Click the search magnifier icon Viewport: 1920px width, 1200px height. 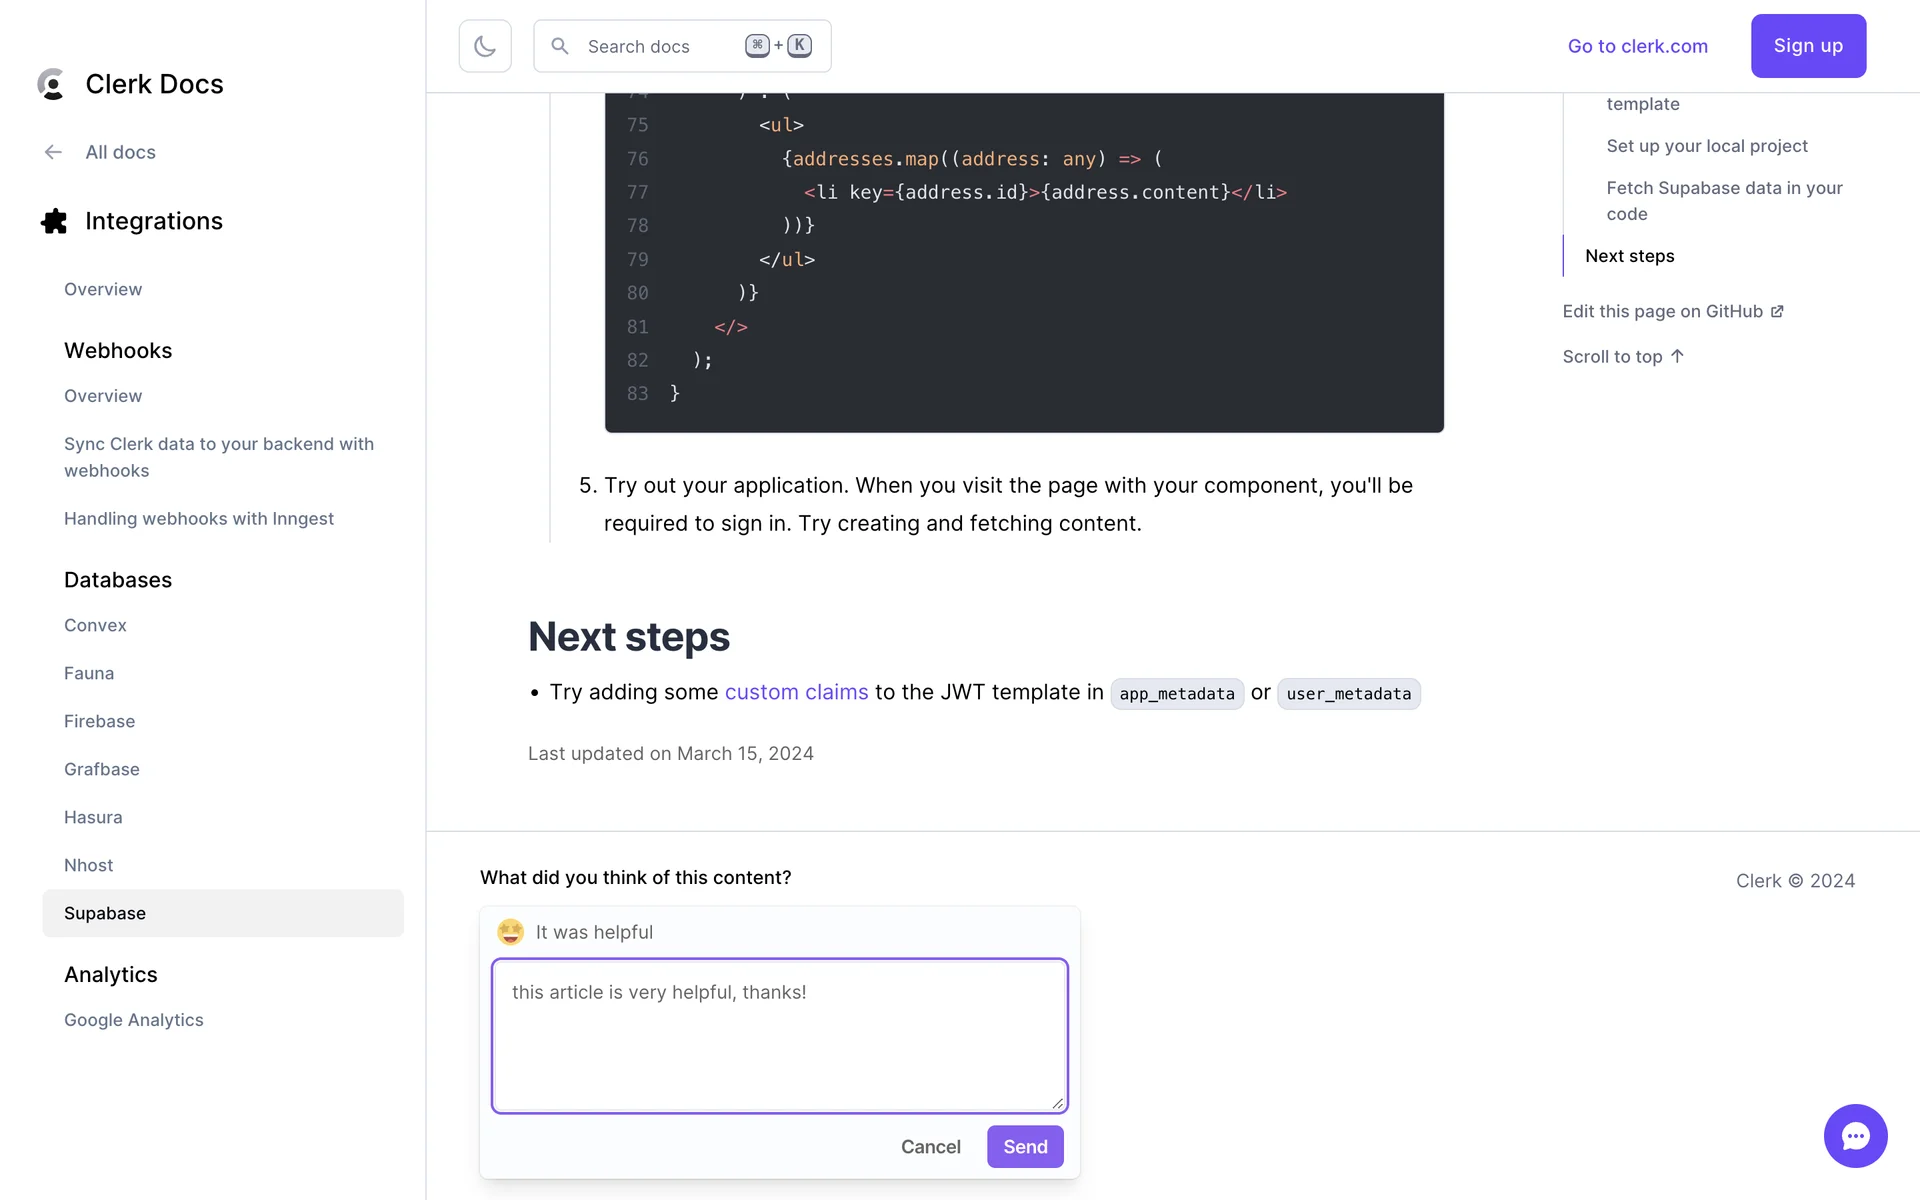(x=560, y=46)
